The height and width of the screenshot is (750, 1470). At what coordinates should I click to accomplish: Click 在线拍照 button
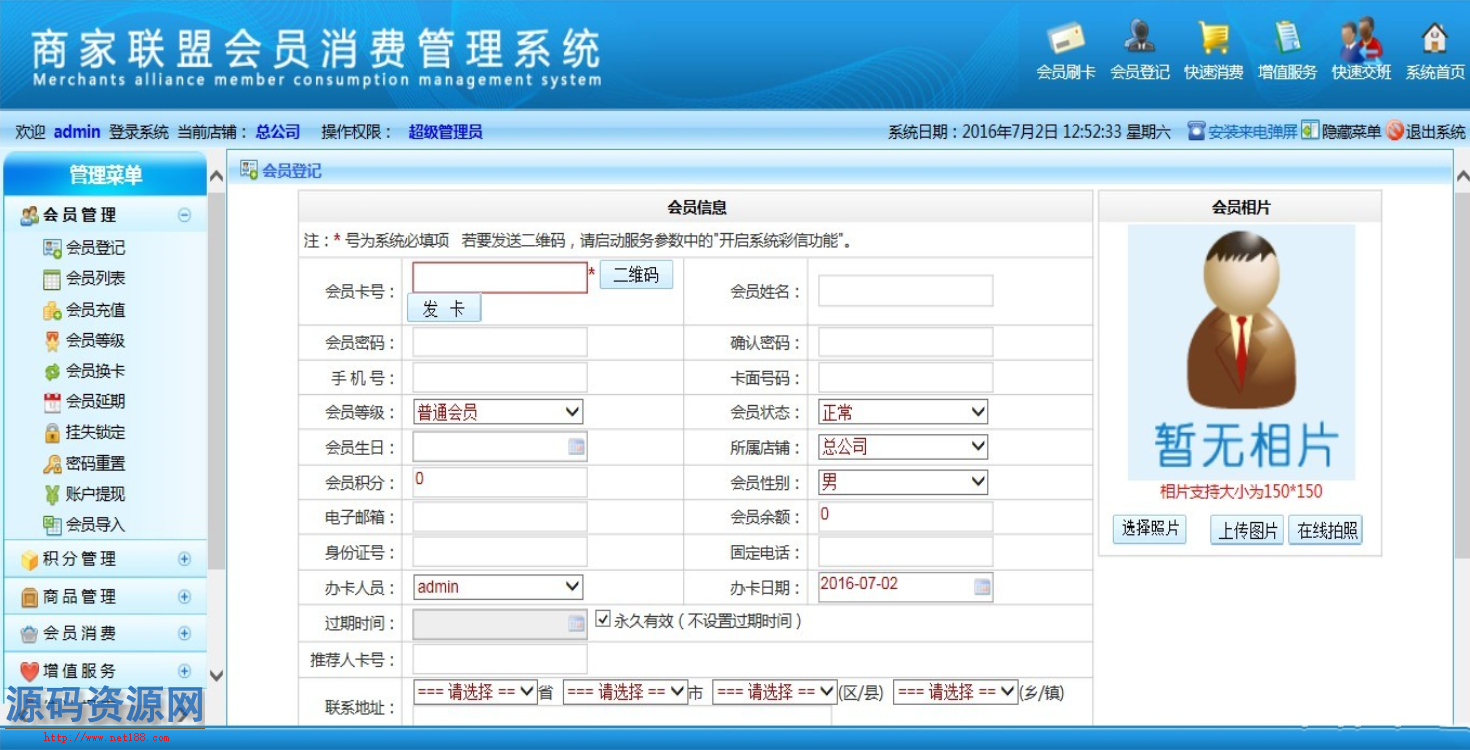point(1327,531)
